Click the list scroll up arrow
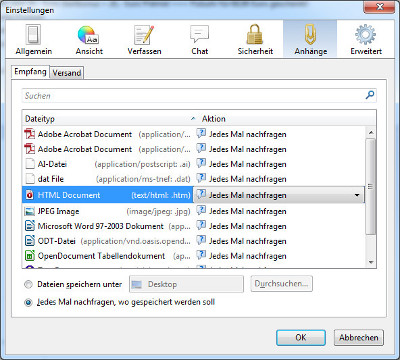The image size is (400, 360). pos(371,133)
